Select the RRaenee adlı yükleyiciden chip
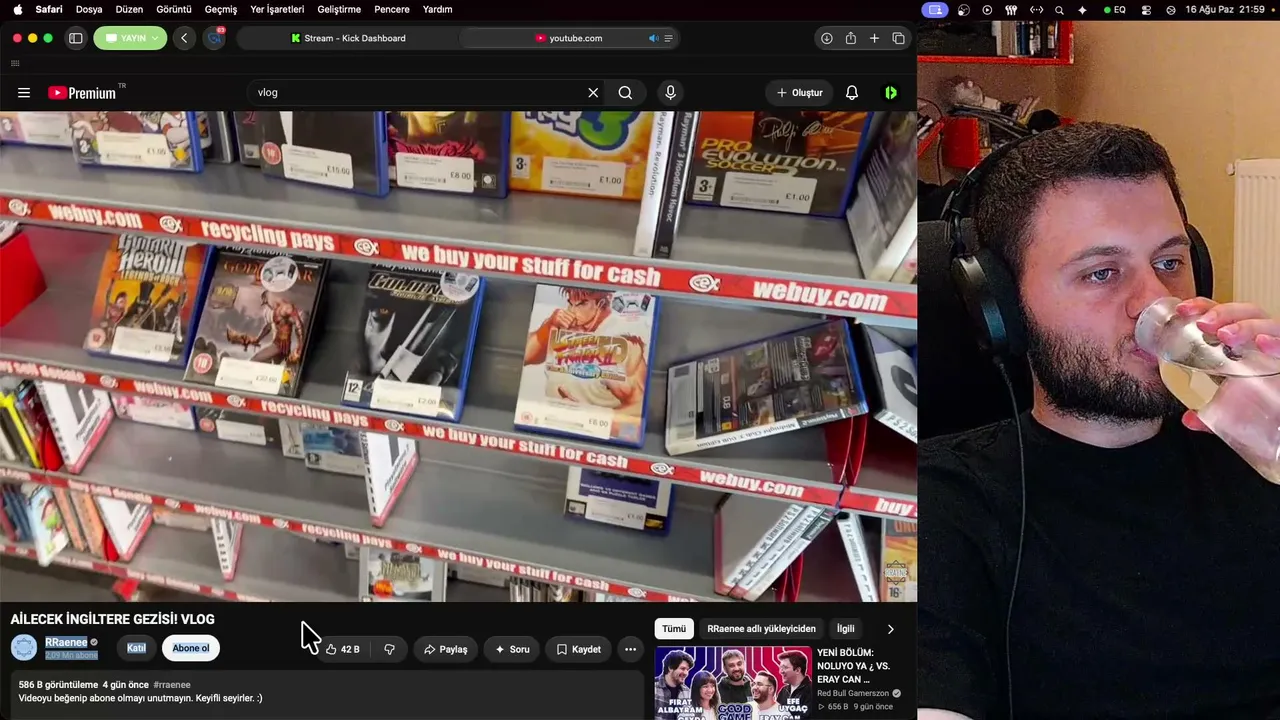The width and height of the screenshot is (1280, 720). tap(762, 629)
